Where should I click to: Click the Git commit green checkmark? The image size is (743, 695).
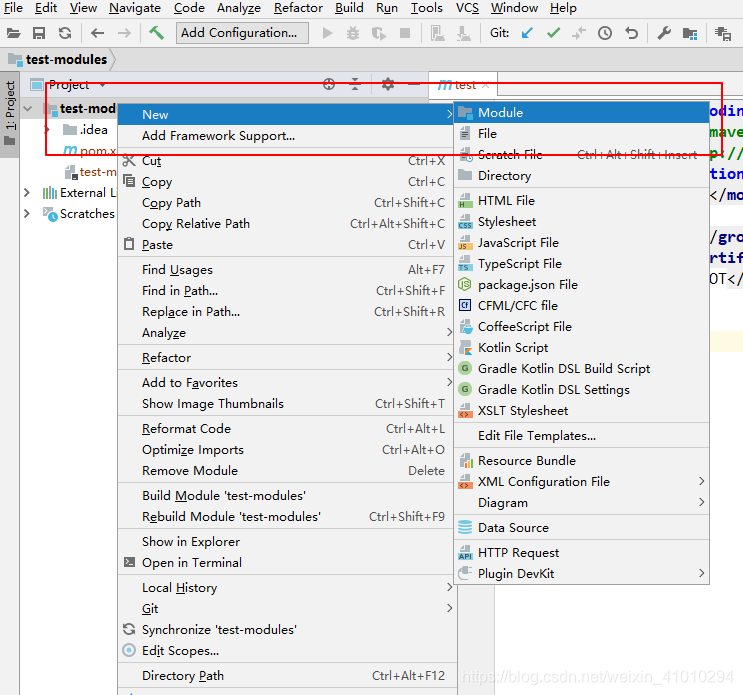point(553,33)
